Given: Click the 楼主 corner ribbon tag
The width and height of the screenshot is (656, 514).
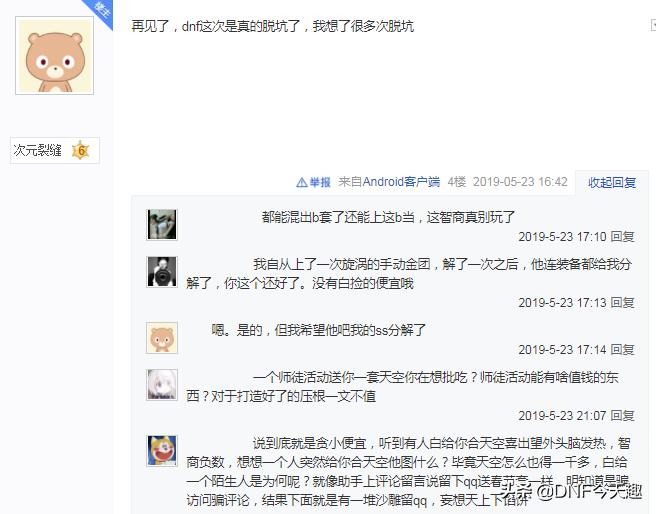Looking at the screenshot, I should (x=100, y=10).
